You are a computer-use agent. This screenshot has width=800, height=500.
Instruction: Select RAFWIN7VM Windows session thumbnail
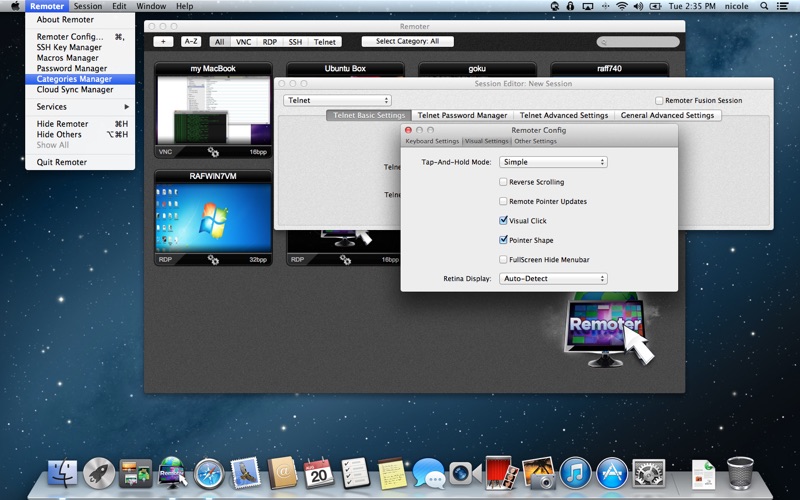pyautogui.click(x=213, y=218)
